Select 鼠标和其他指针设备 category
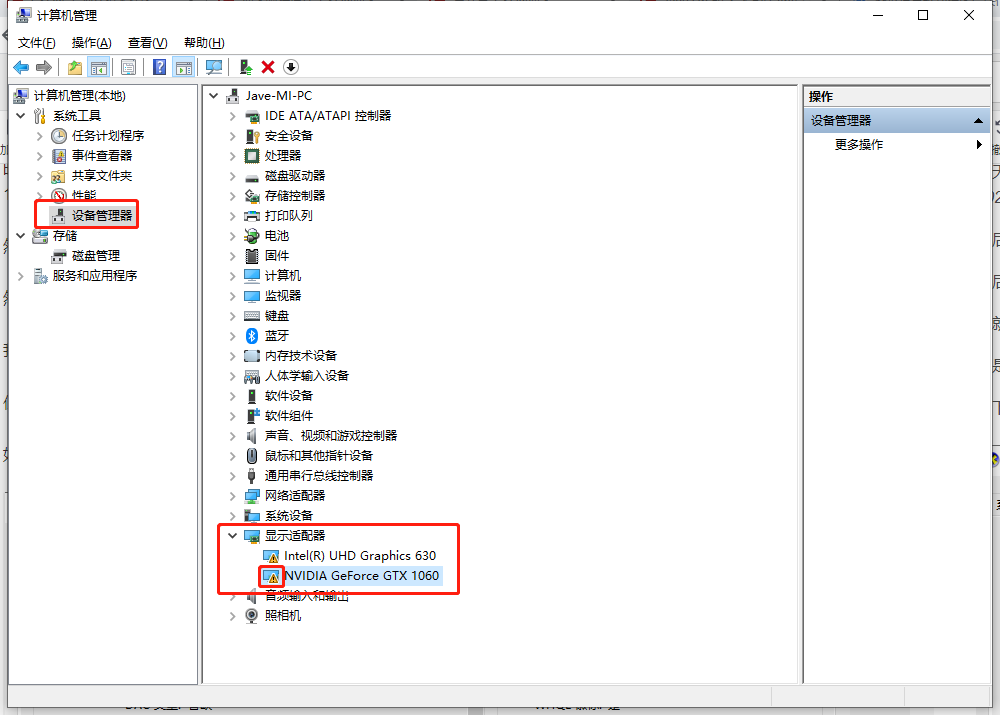 pyautogui.click(x=319, y=456)
